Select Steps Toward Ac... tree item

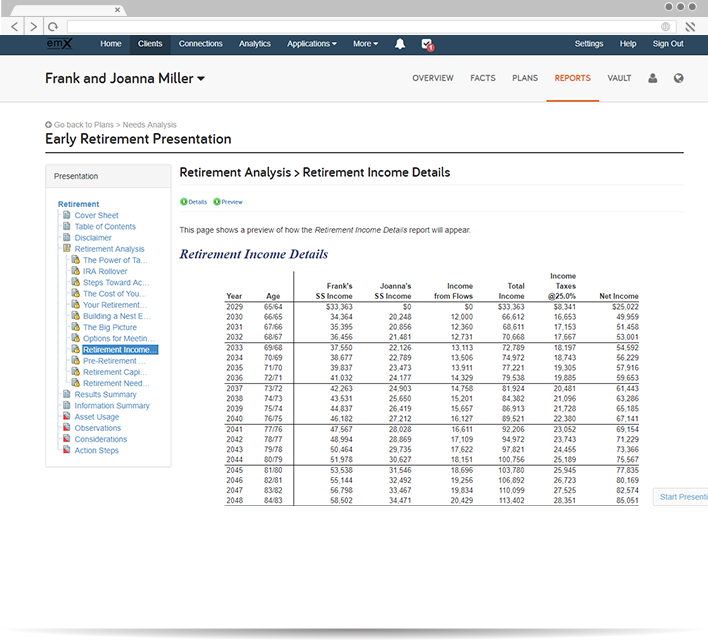click(116, 282)
